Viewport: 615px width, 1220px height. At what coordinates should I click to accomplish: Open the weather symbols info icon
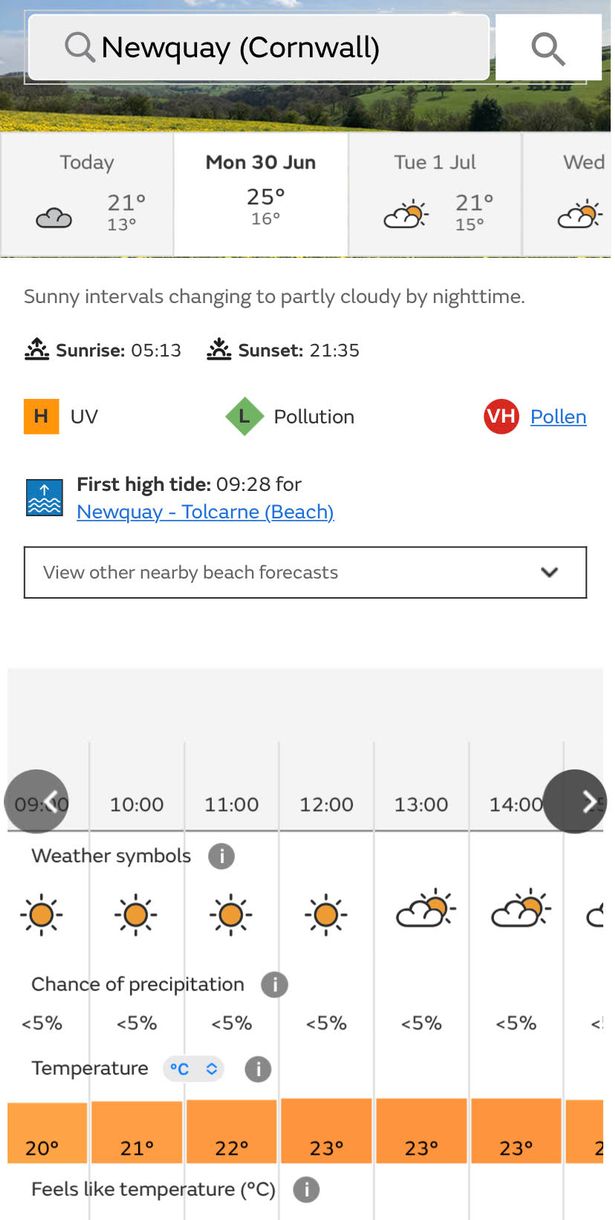click(x=221, y=856)
